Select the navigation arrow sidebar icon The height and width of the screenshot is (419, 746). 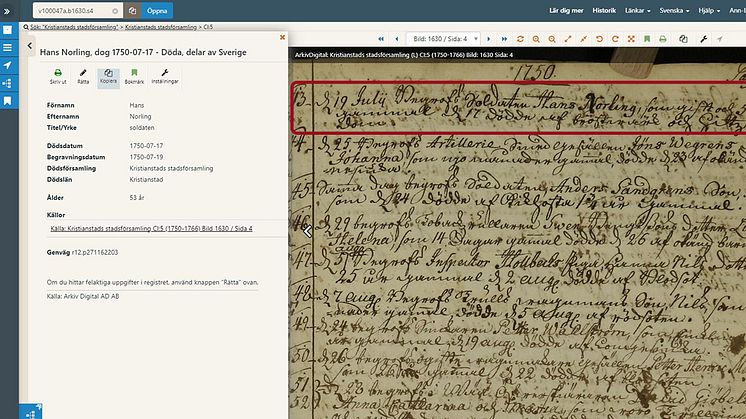[x=8, y=65]
